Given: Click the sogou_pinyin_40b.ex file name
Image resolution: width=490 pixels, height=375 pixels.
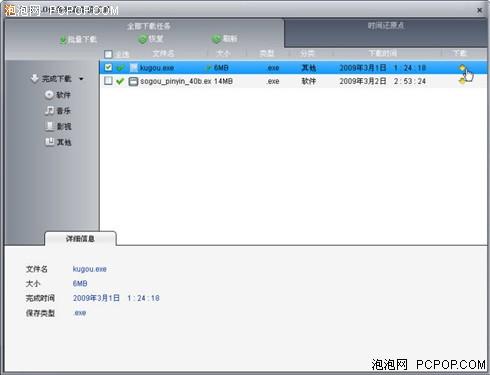Looking at the screenshot, I should tap(175, 81).
